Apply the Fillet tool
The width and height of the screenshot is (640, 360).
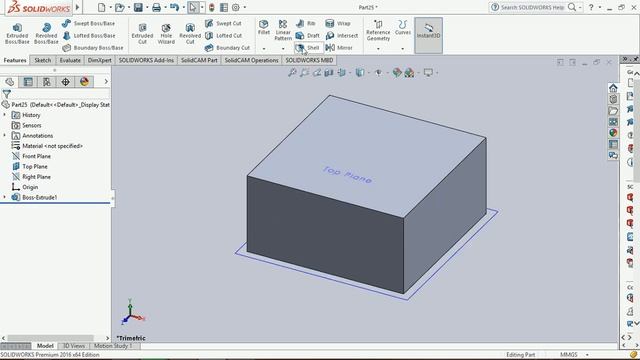[x=264, y=27]
